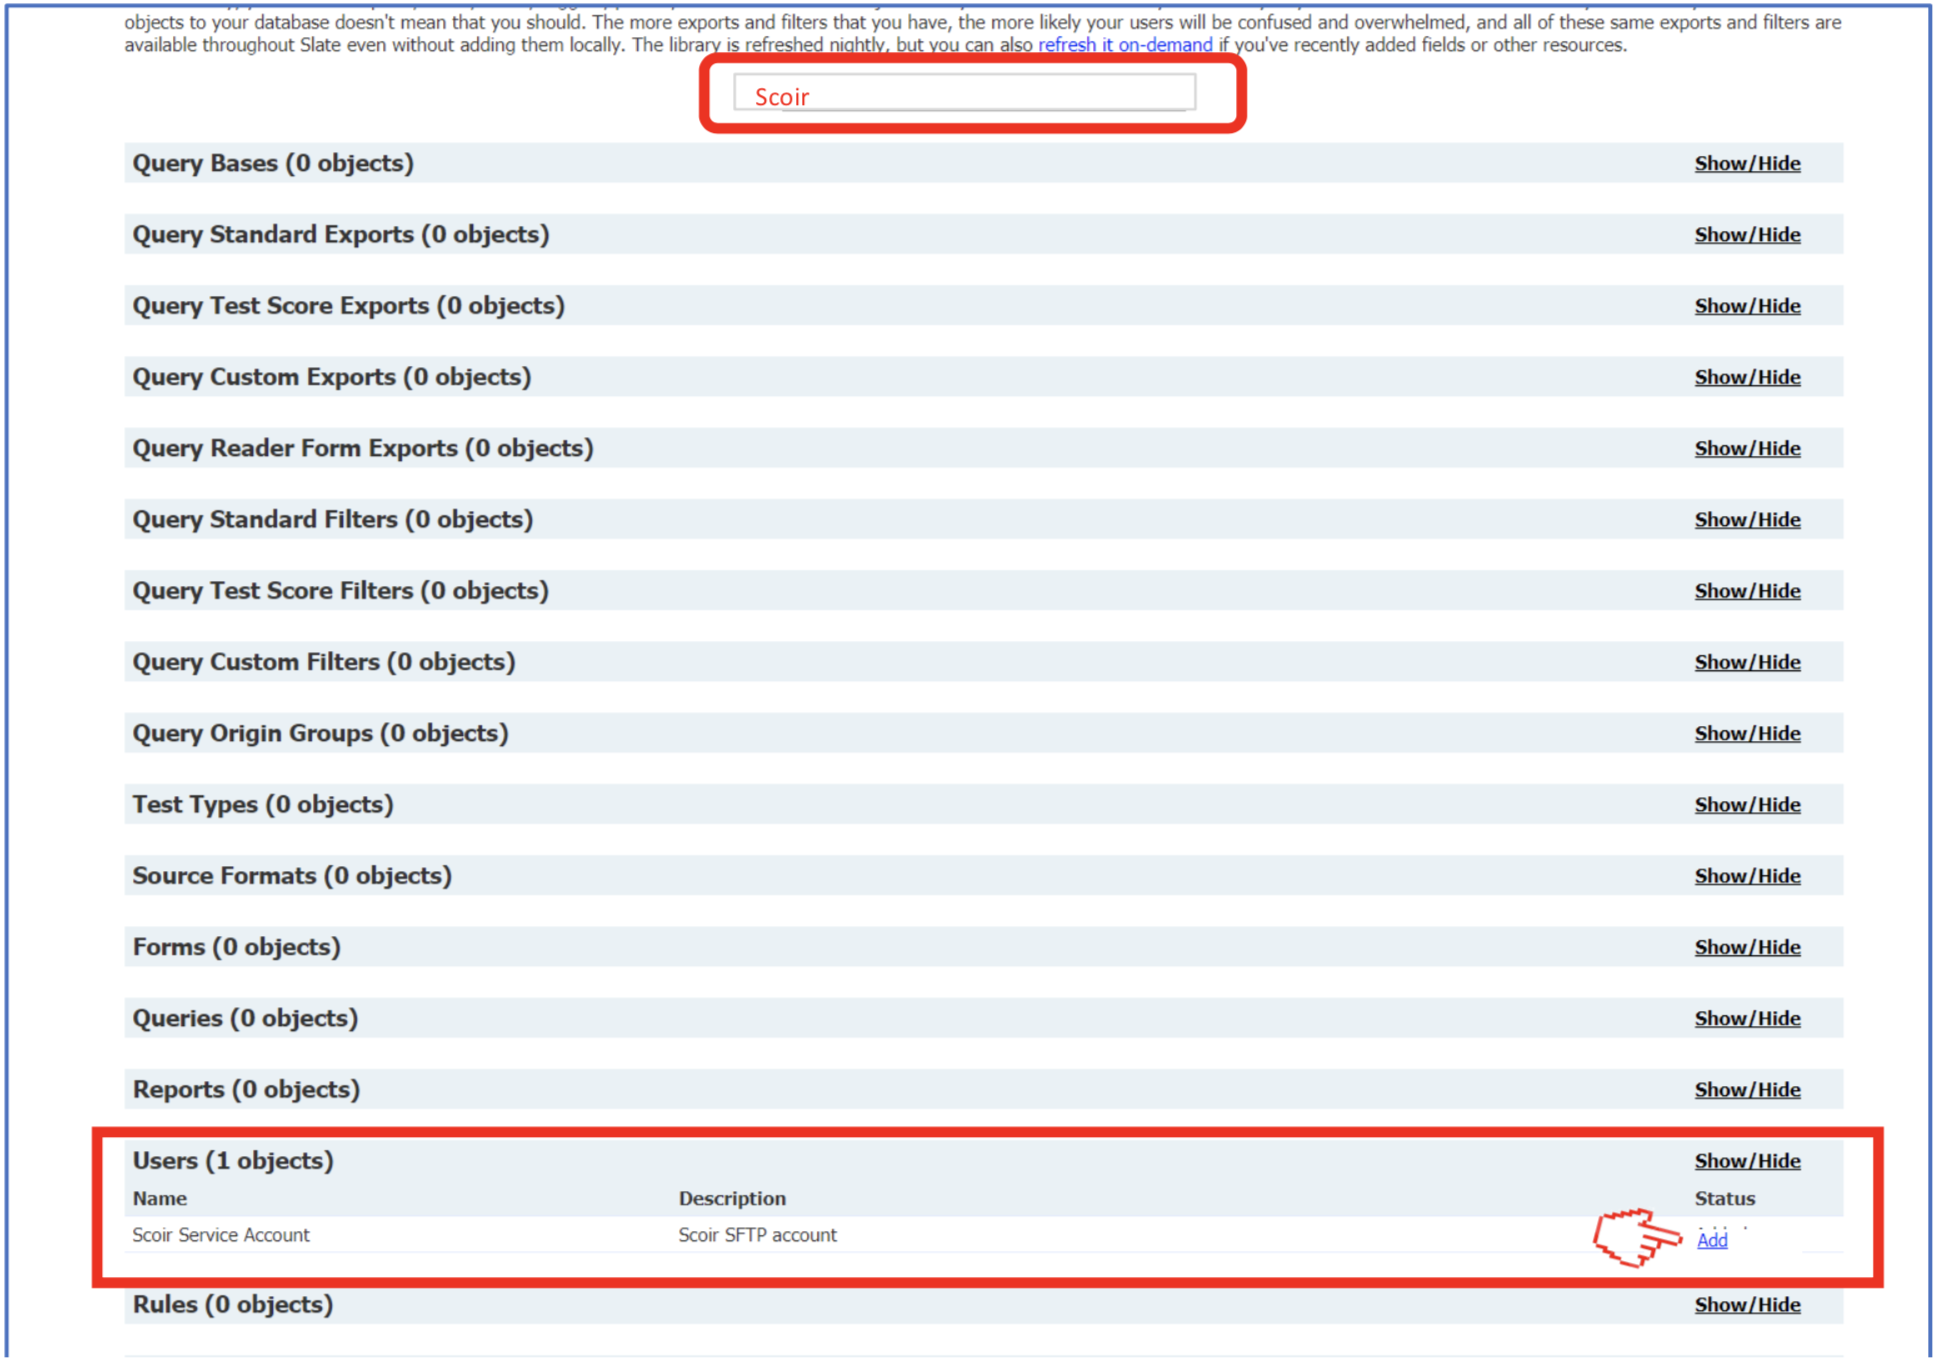Click the Reports (0 objects) heading

click(x=246, y=1089)
